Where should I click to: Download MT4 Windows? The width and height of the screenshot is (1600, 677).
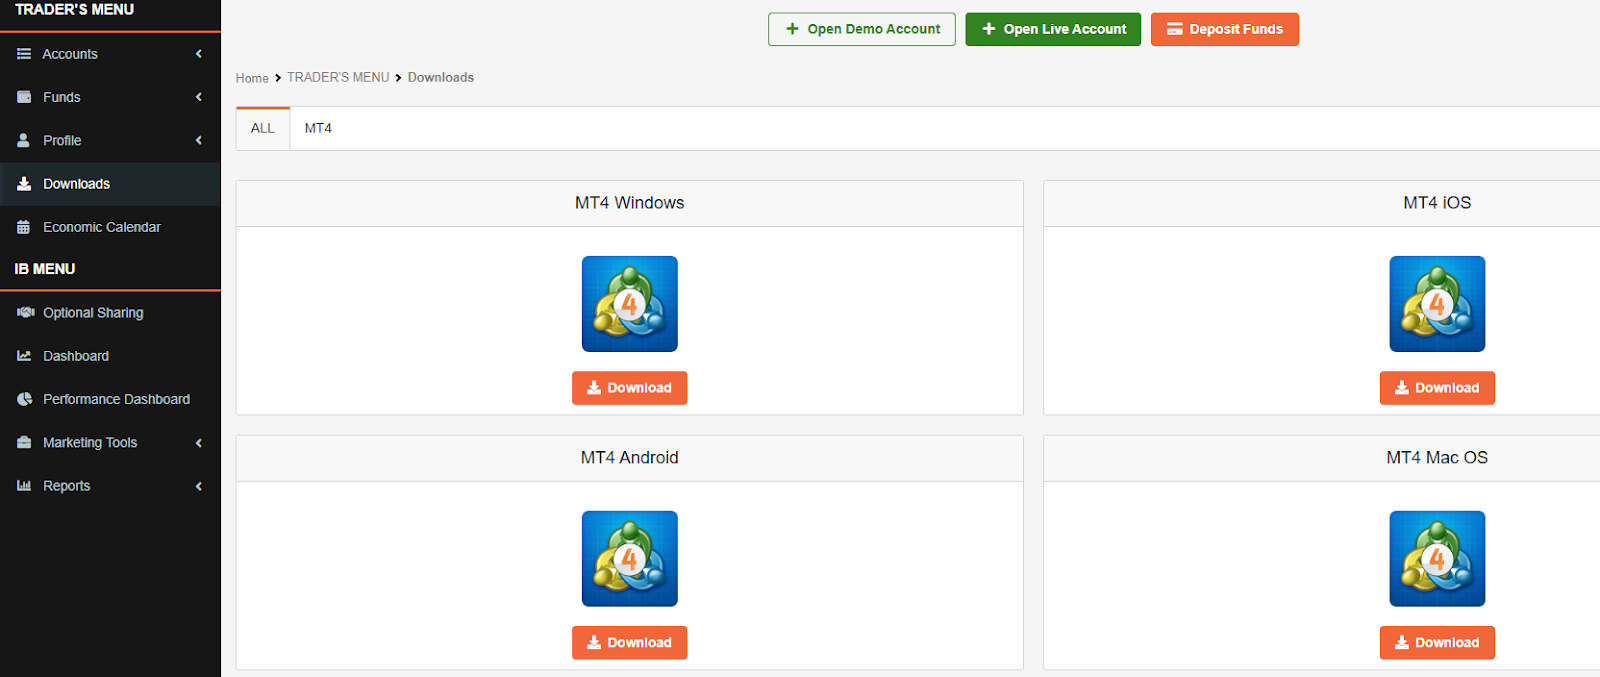coord(630,388)
